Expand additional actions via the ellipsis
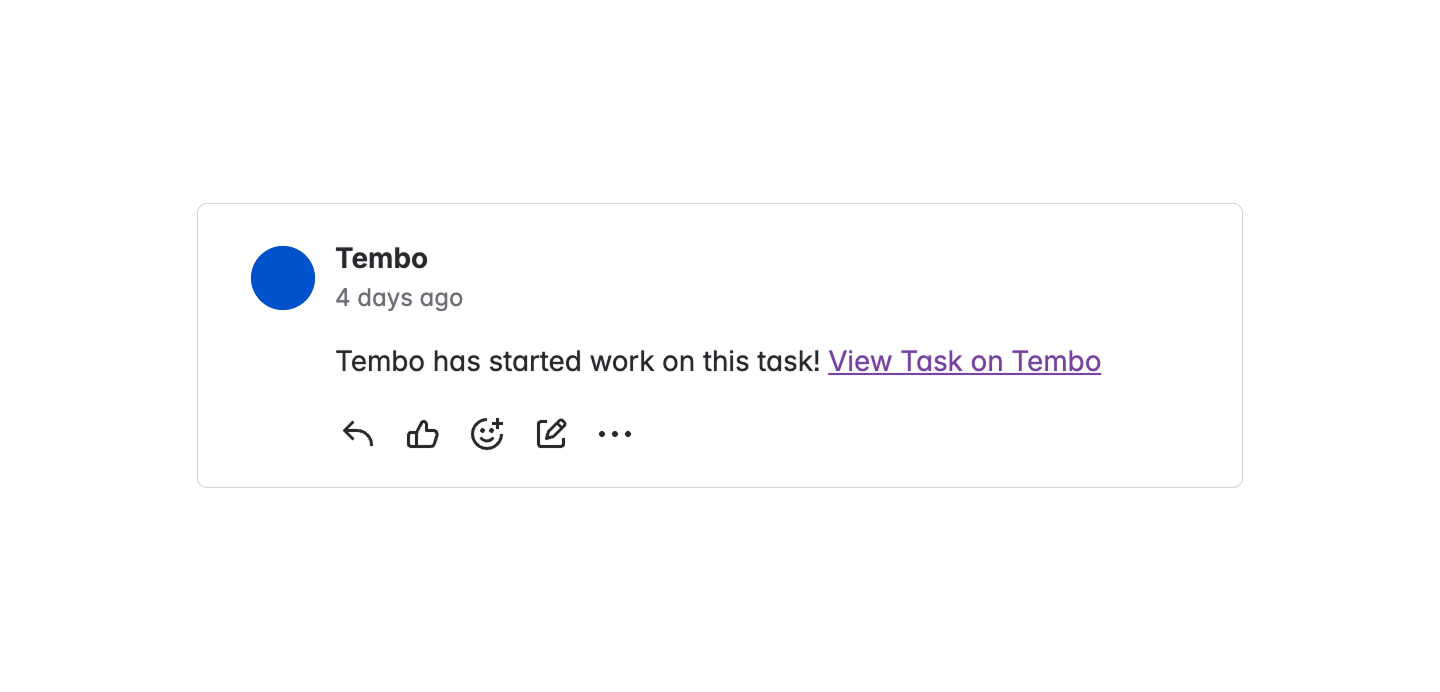1440x692 pixels. [x=615, y=433]
